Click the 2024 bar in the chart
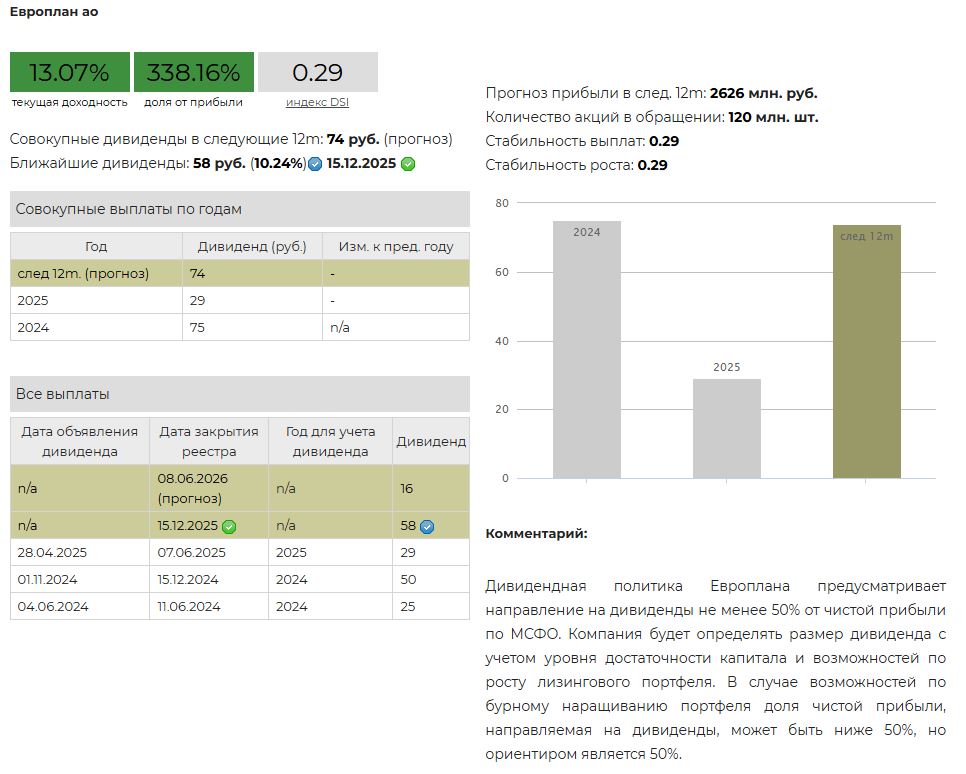The width and height of the screenshot is (966, 774). click(x=587, y=349)
